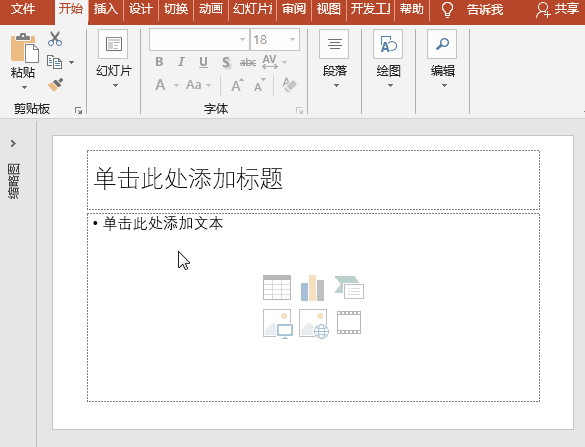
Task: Switch to the Review (审阅) tab
Action: coord(294,9)
